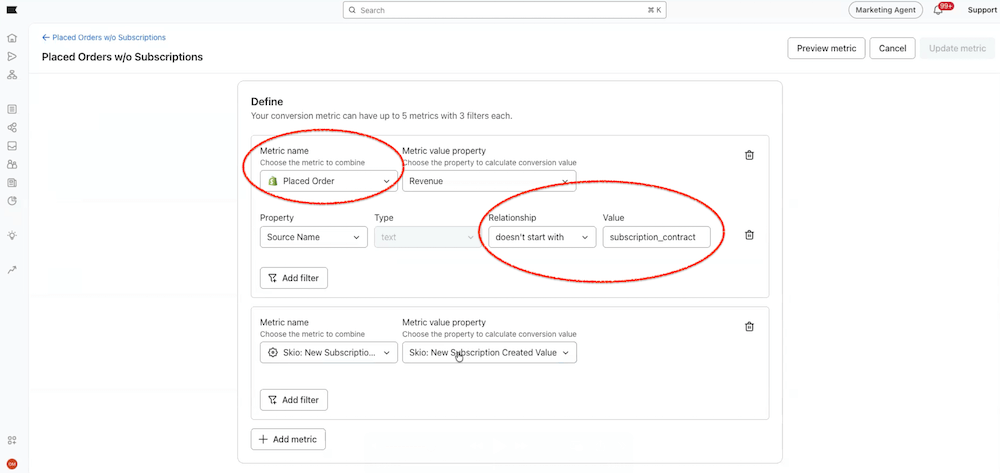Open the trending arrow icon in sidebar
Image resolution: width=1000 pixels, height=473 pixels.
pos(12,270)
